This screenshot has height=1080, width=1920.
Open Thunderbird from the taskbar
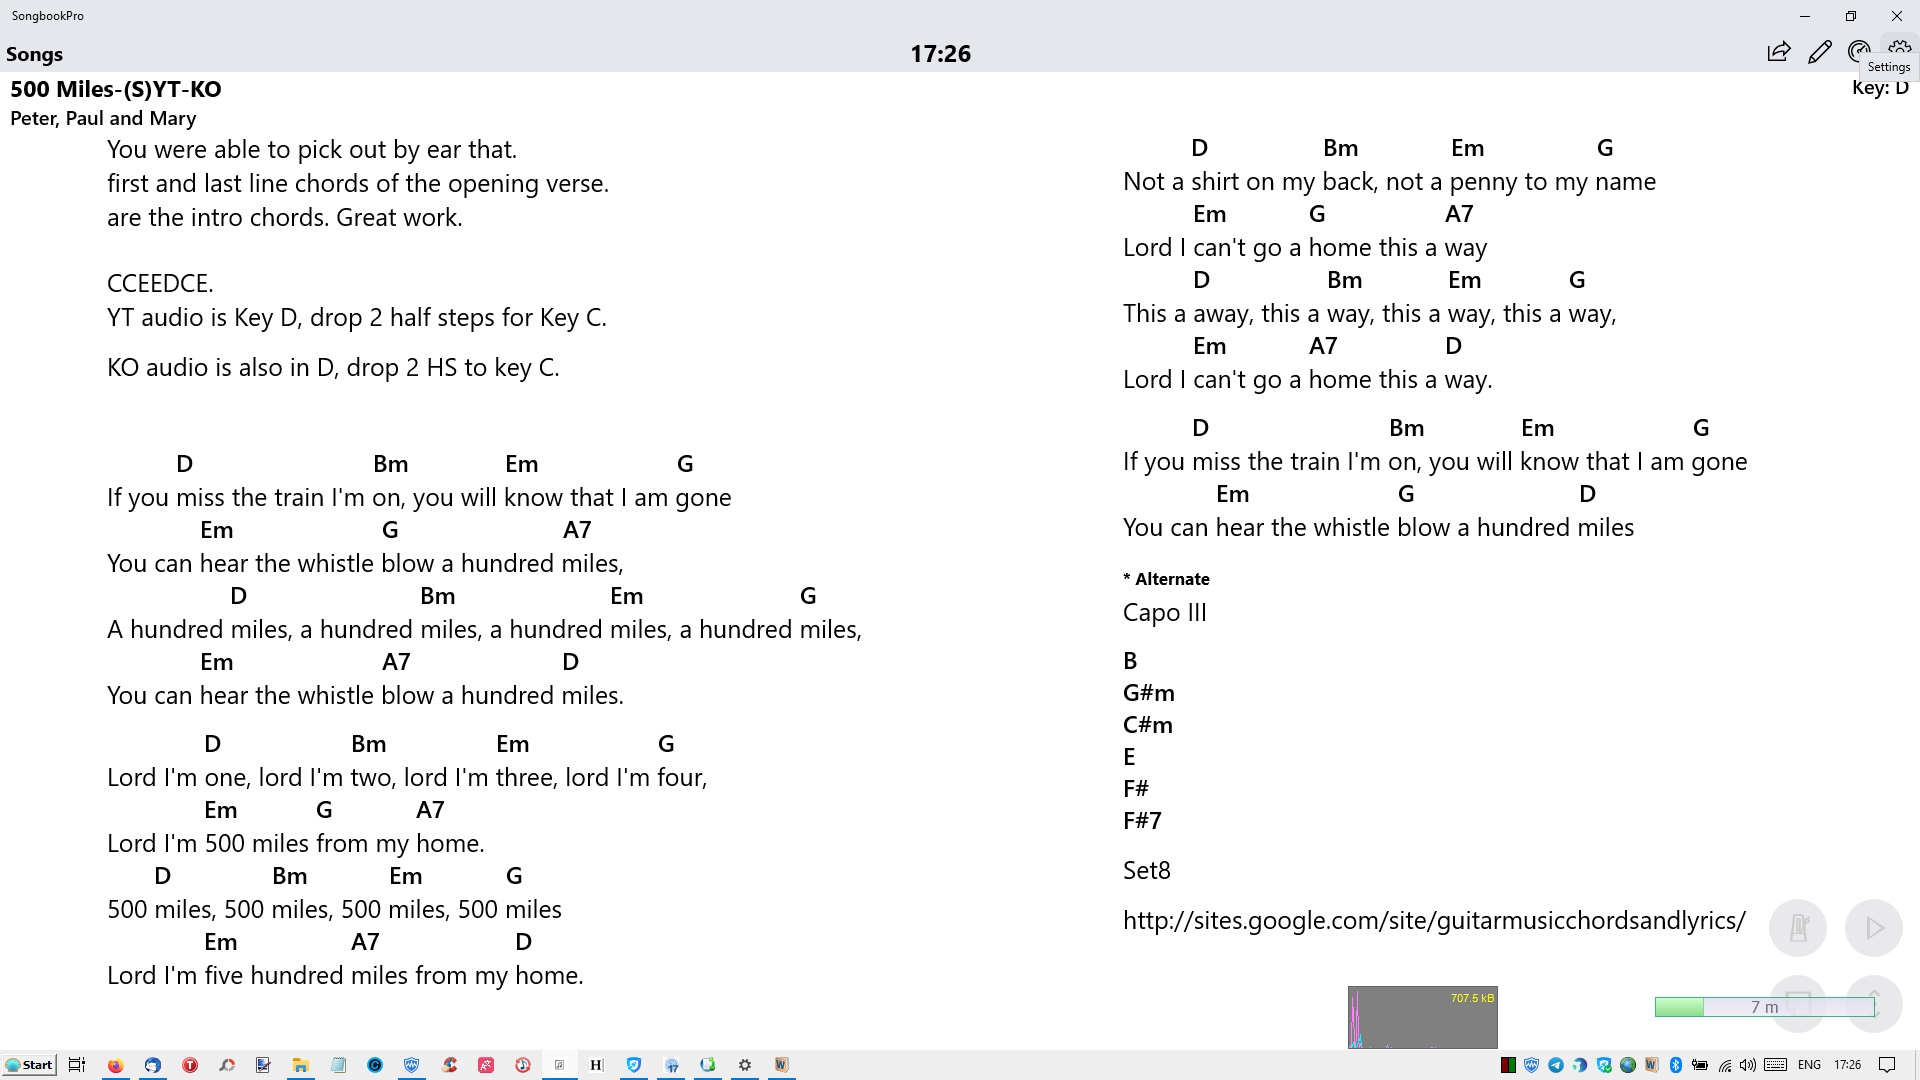click(153, 1065)
